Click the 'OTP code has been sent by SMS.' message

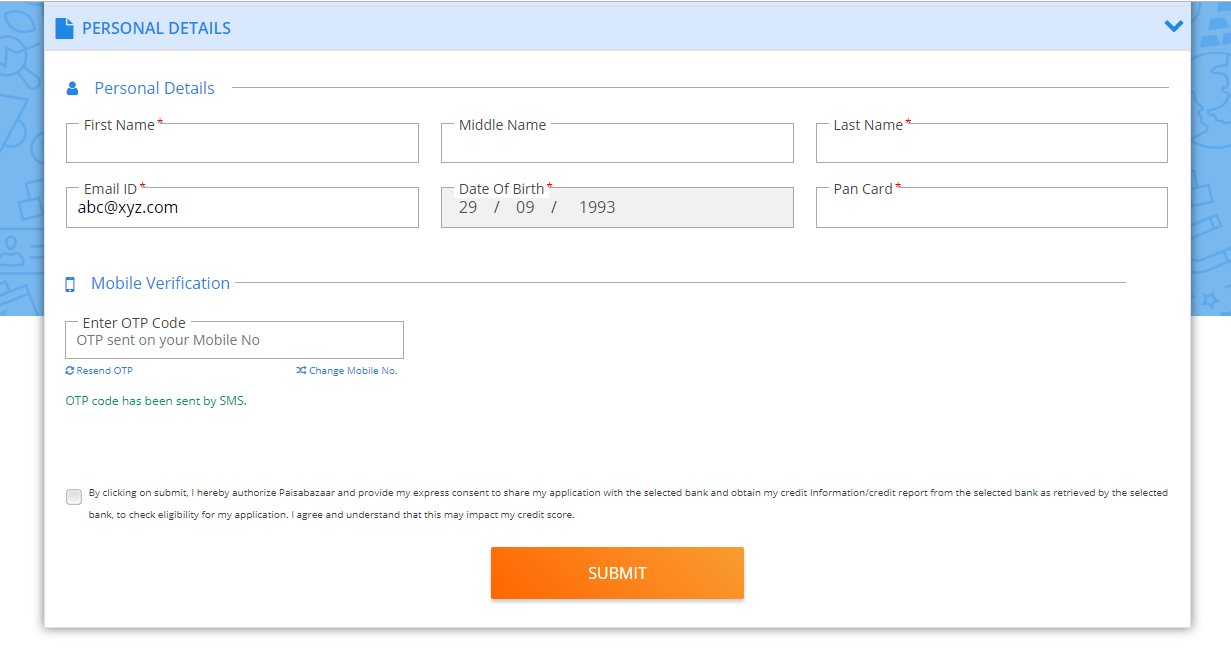[156, 401]
